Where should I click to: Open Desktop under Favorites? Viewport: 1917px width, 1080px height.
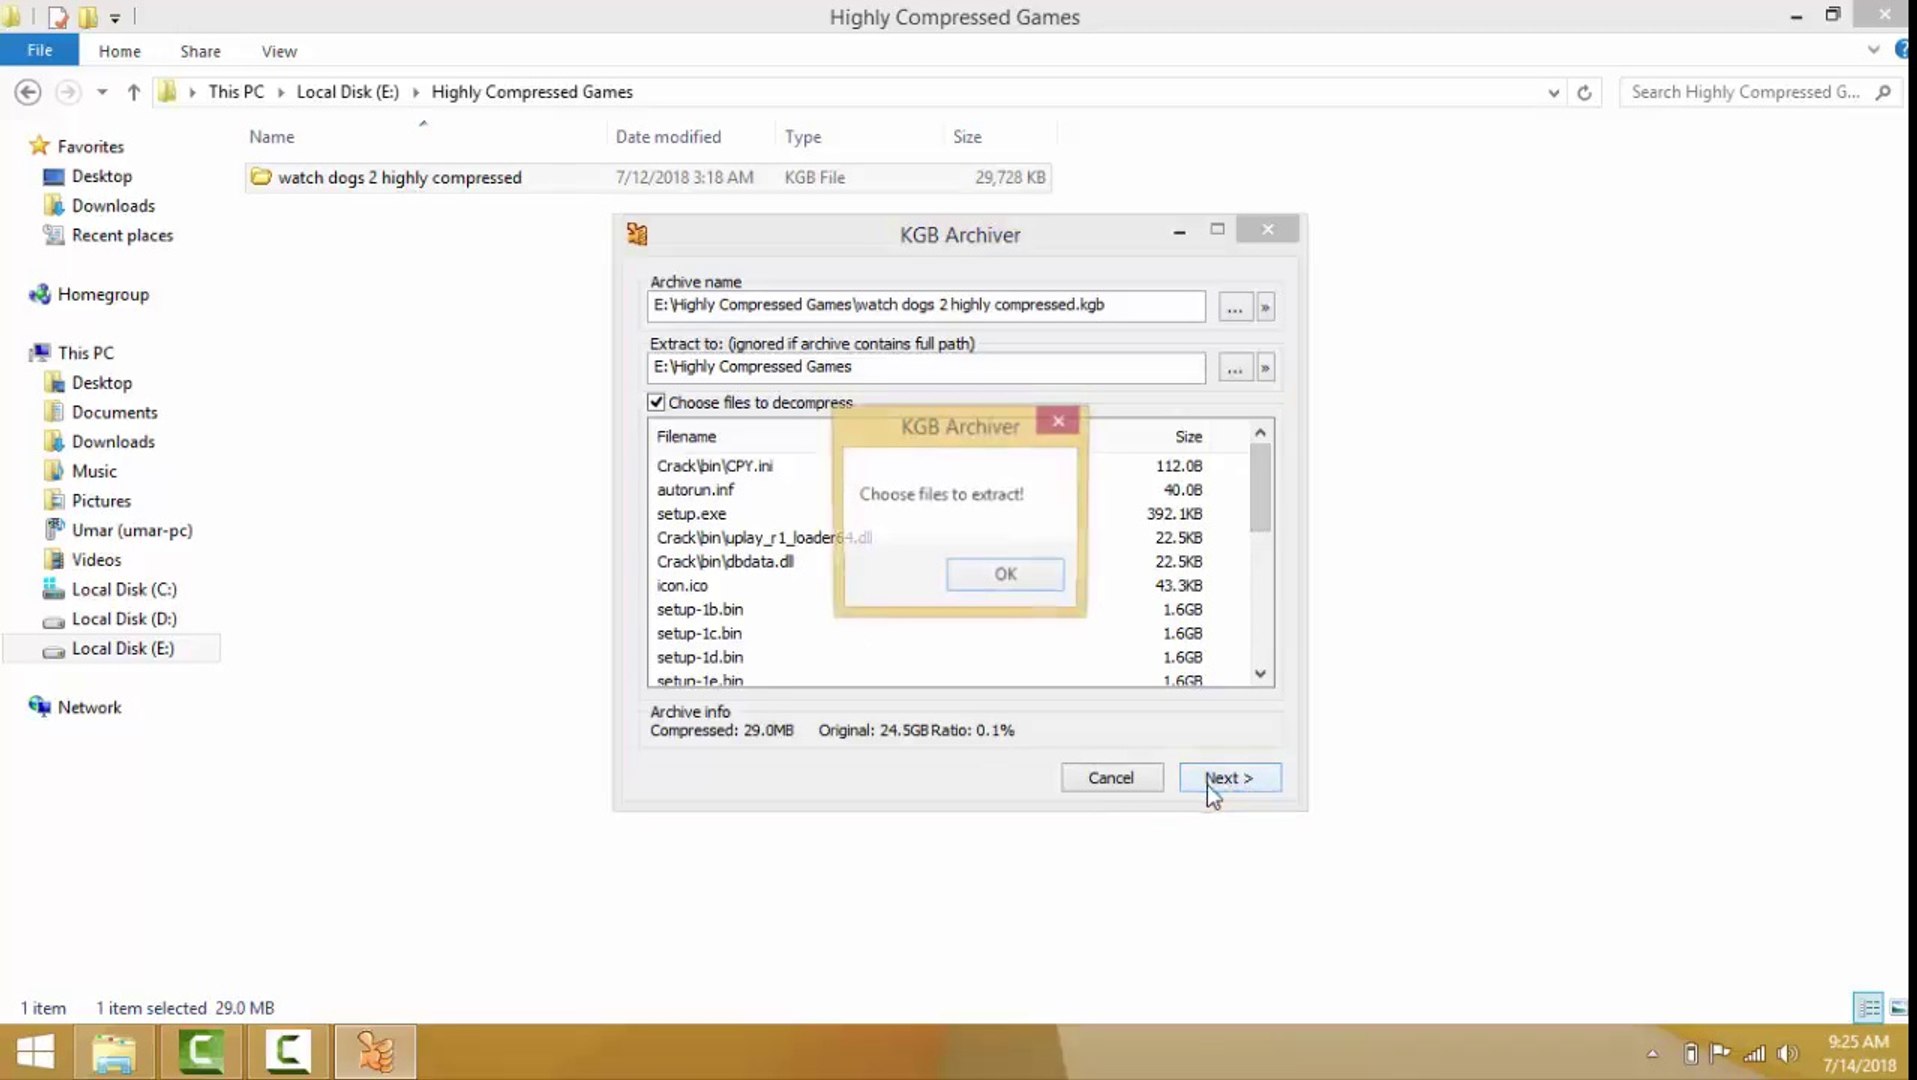pyautogui.click(x=101, y=176)
